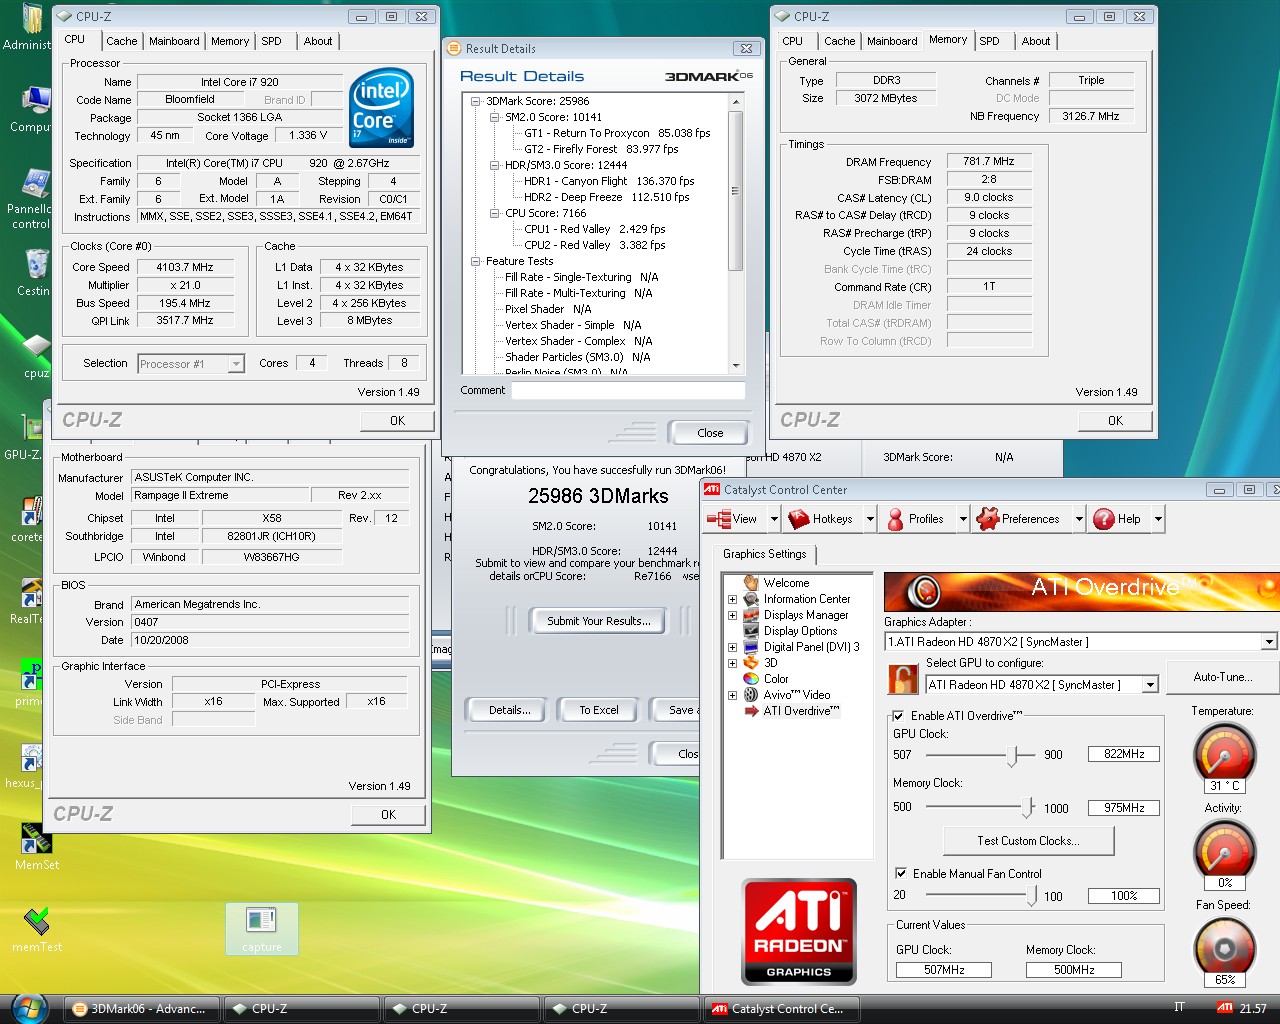Select the memTest desktop icon
The height and width of the screenshot is (1024, 1280).
coord(37,920)
